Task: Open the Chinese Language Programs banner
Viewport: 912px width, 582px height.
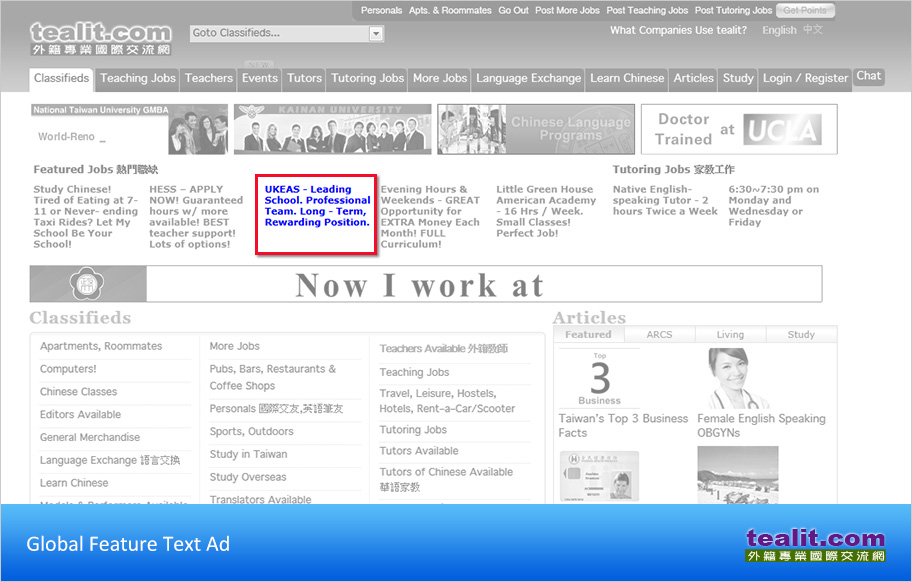Action: pyautogui.click(x=534, y=129)
